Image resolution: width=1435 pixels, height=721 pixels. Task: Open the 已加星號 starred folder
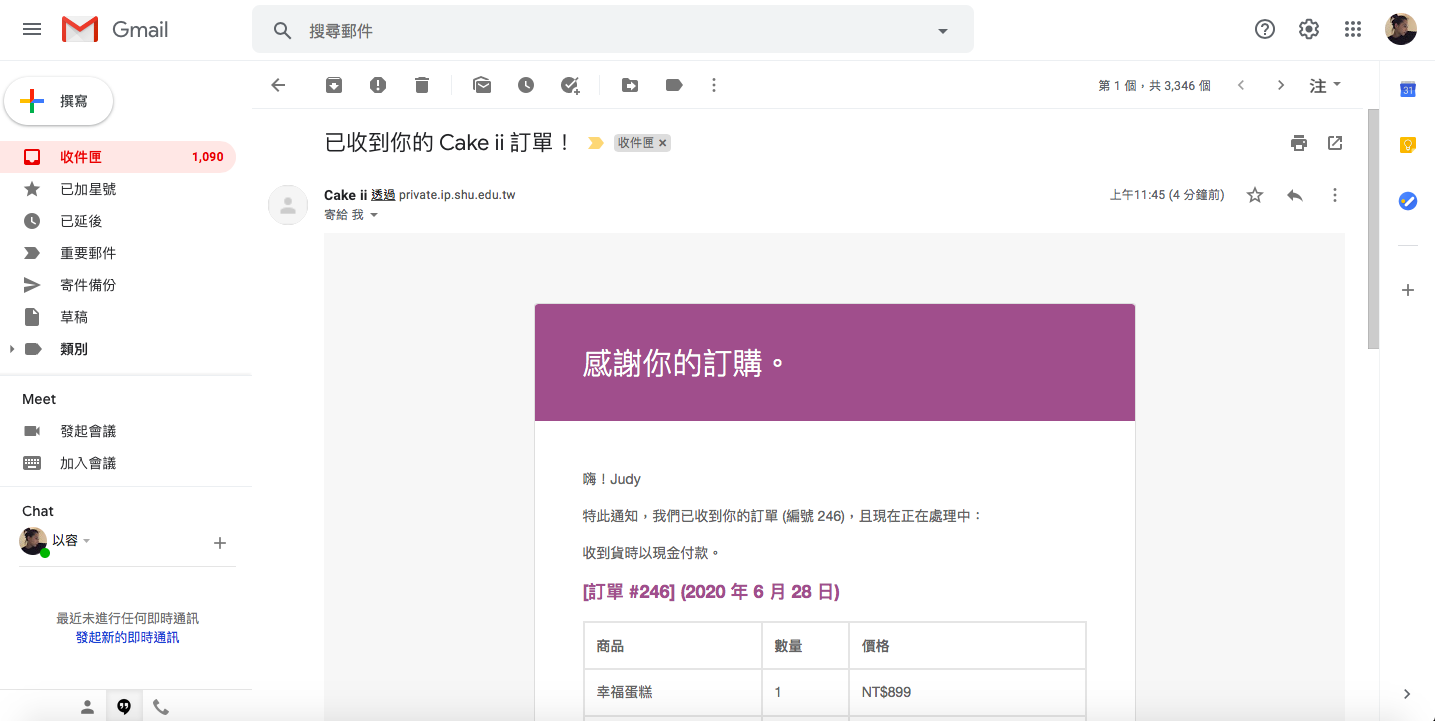[88, 189]
